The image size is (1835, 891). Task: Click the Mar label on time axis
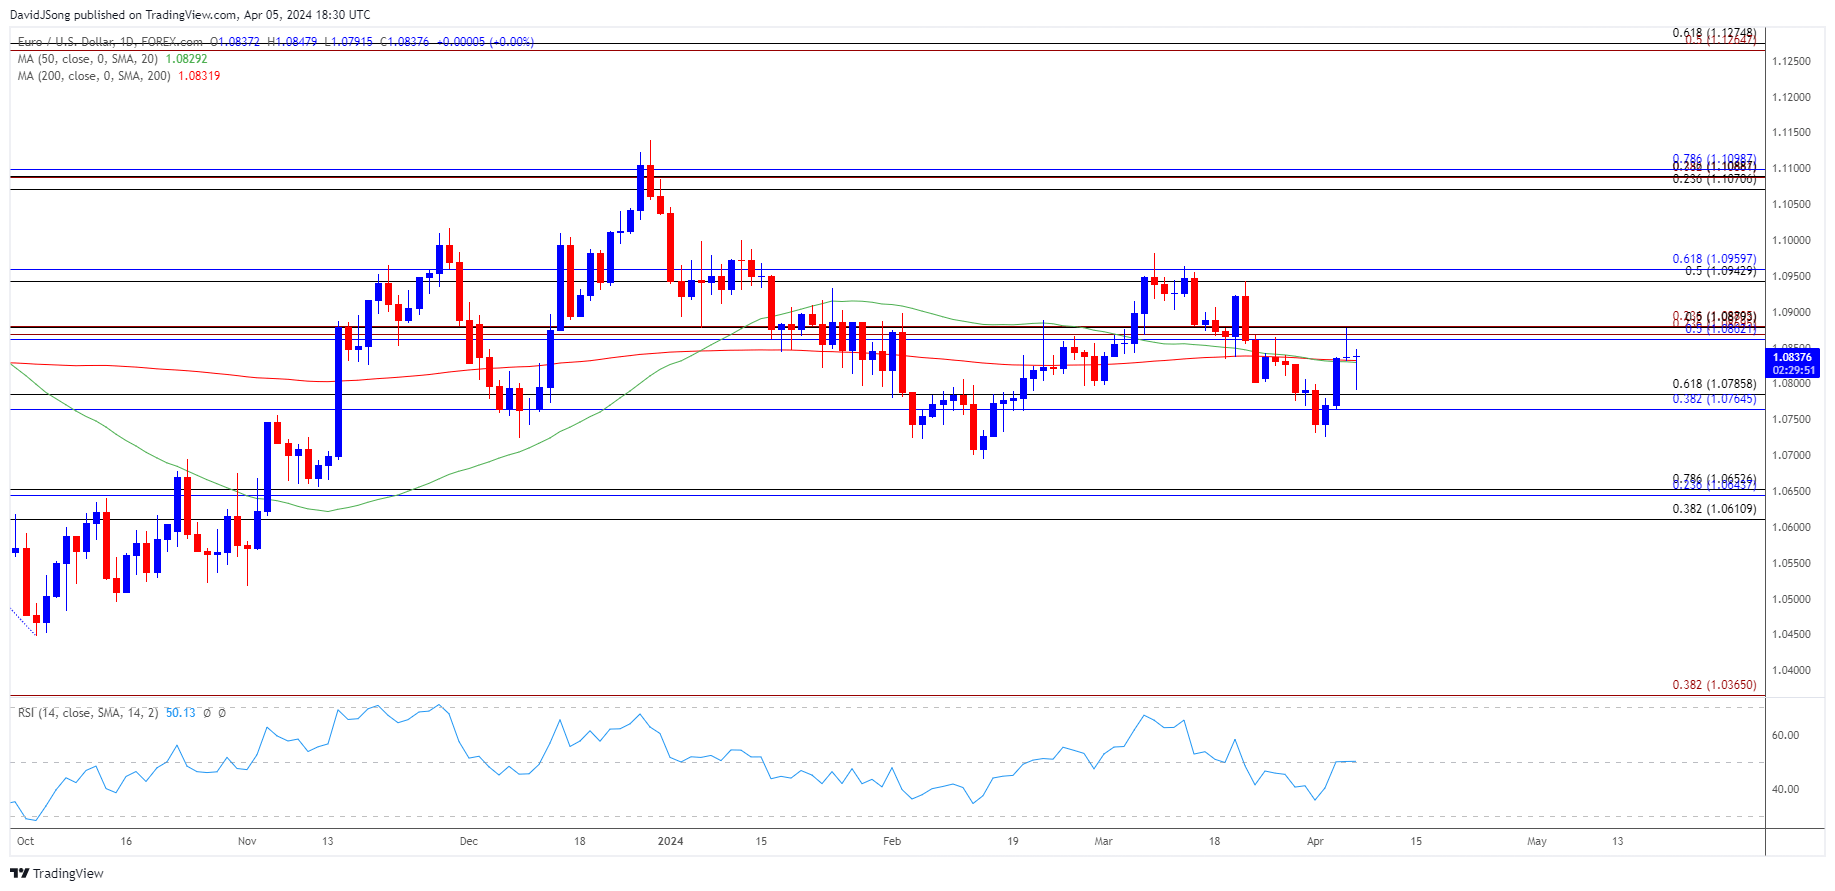coord(1103,842)
